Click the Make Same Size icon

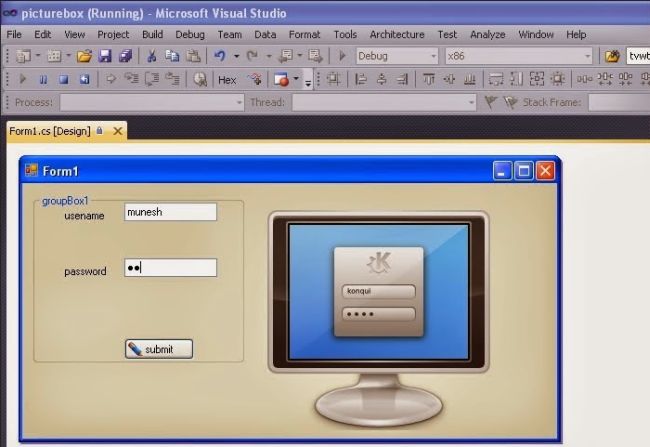click(x=537, y=79)
